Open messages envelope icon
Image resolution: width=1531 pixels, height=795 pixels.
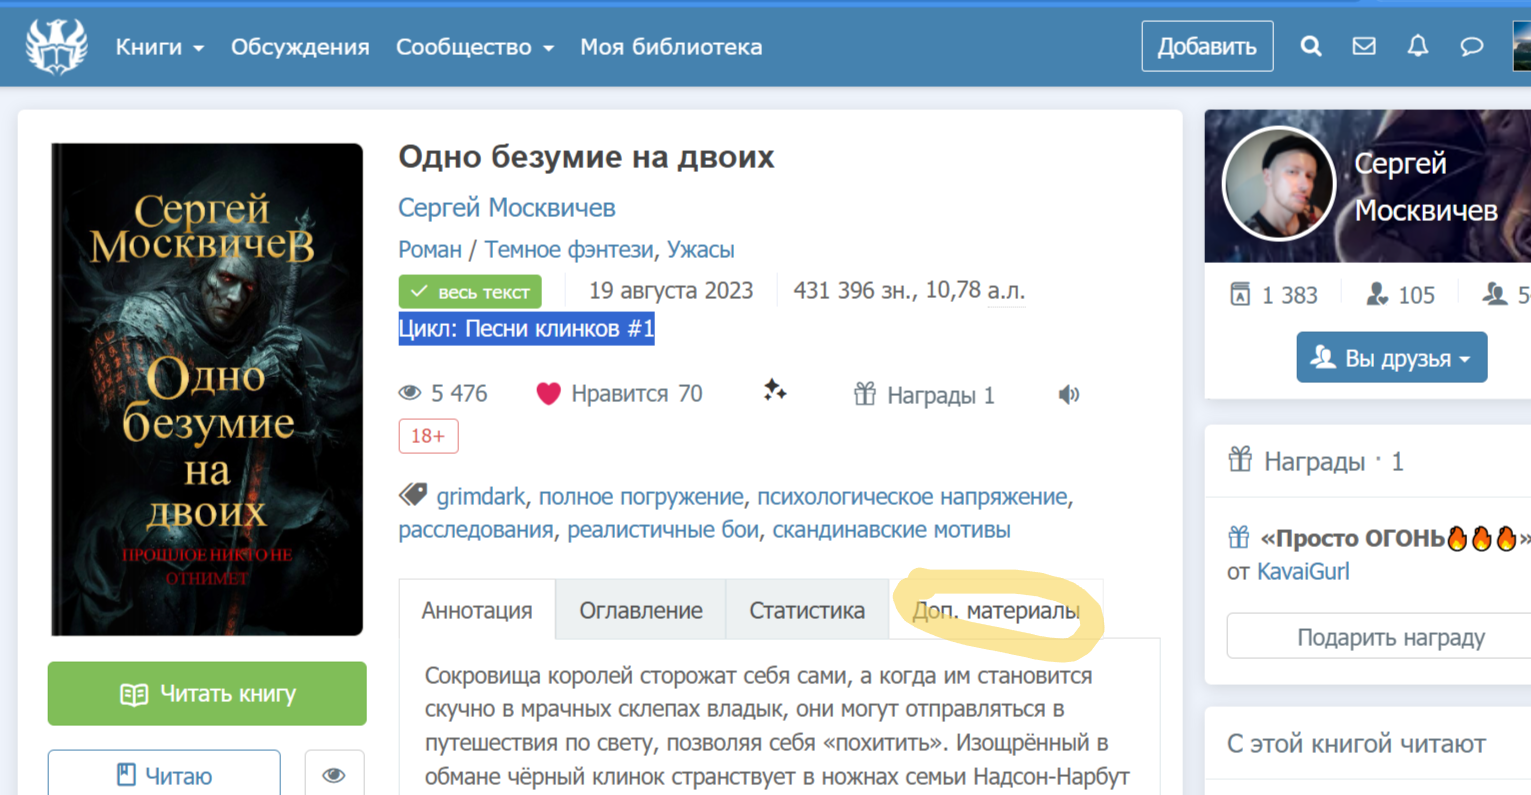click(1364, 46)
